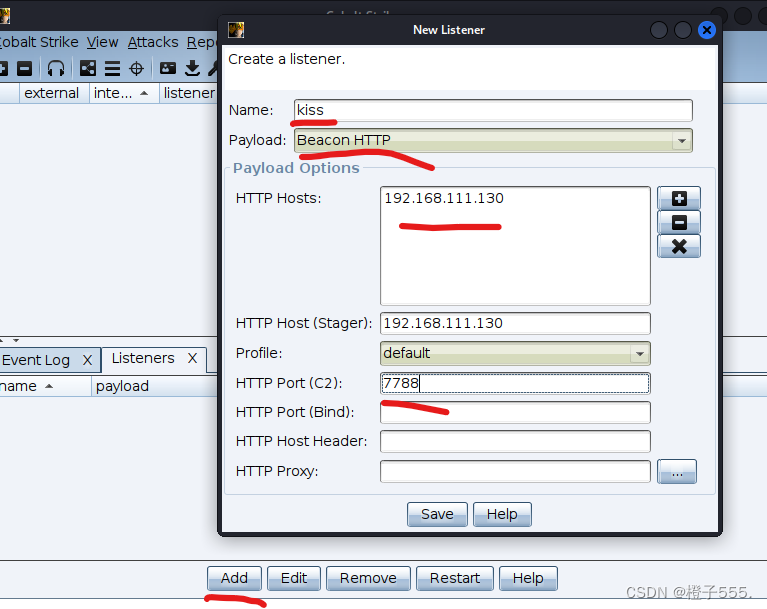Clear HTTP hosts with X icon
The height and width of the screenshot is (609, 767).
(x=679, y=246)
